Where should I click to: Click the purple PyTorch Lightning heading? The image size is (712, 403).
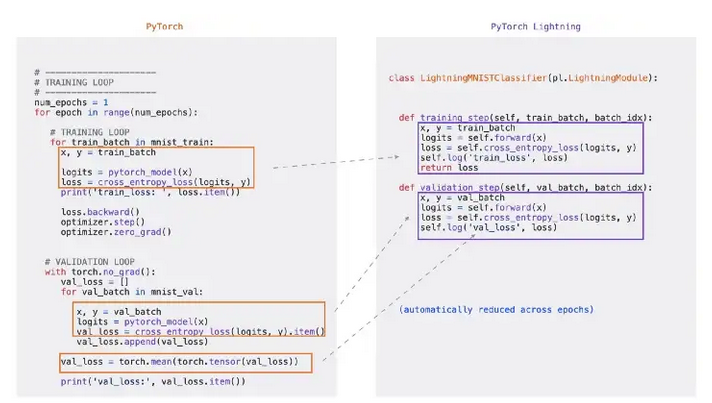[535, 26]
